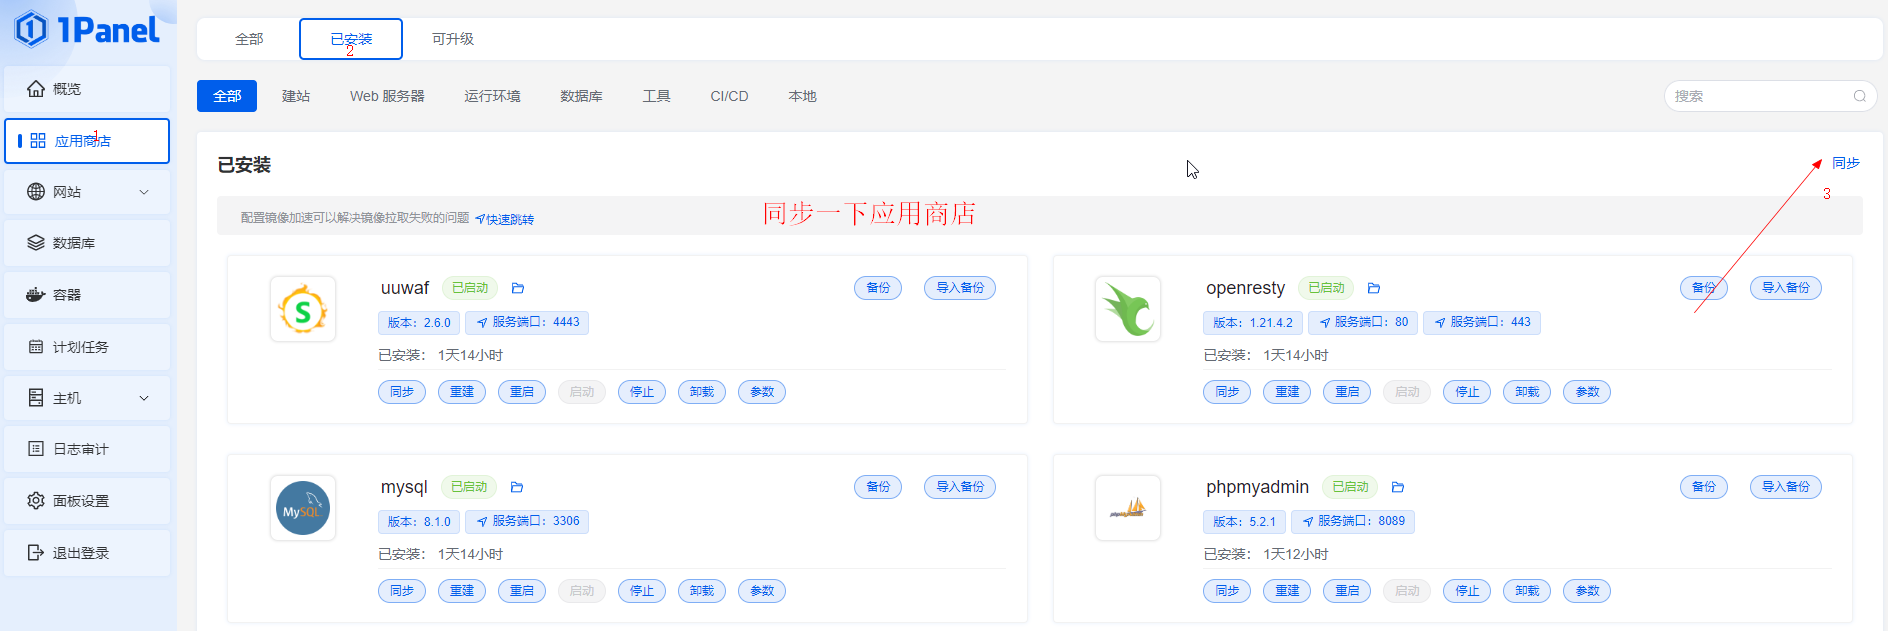Open uuwaf 参数 settings
Image resolution: width=1888 pixels, height=631 pixels.
pos(762,392)
